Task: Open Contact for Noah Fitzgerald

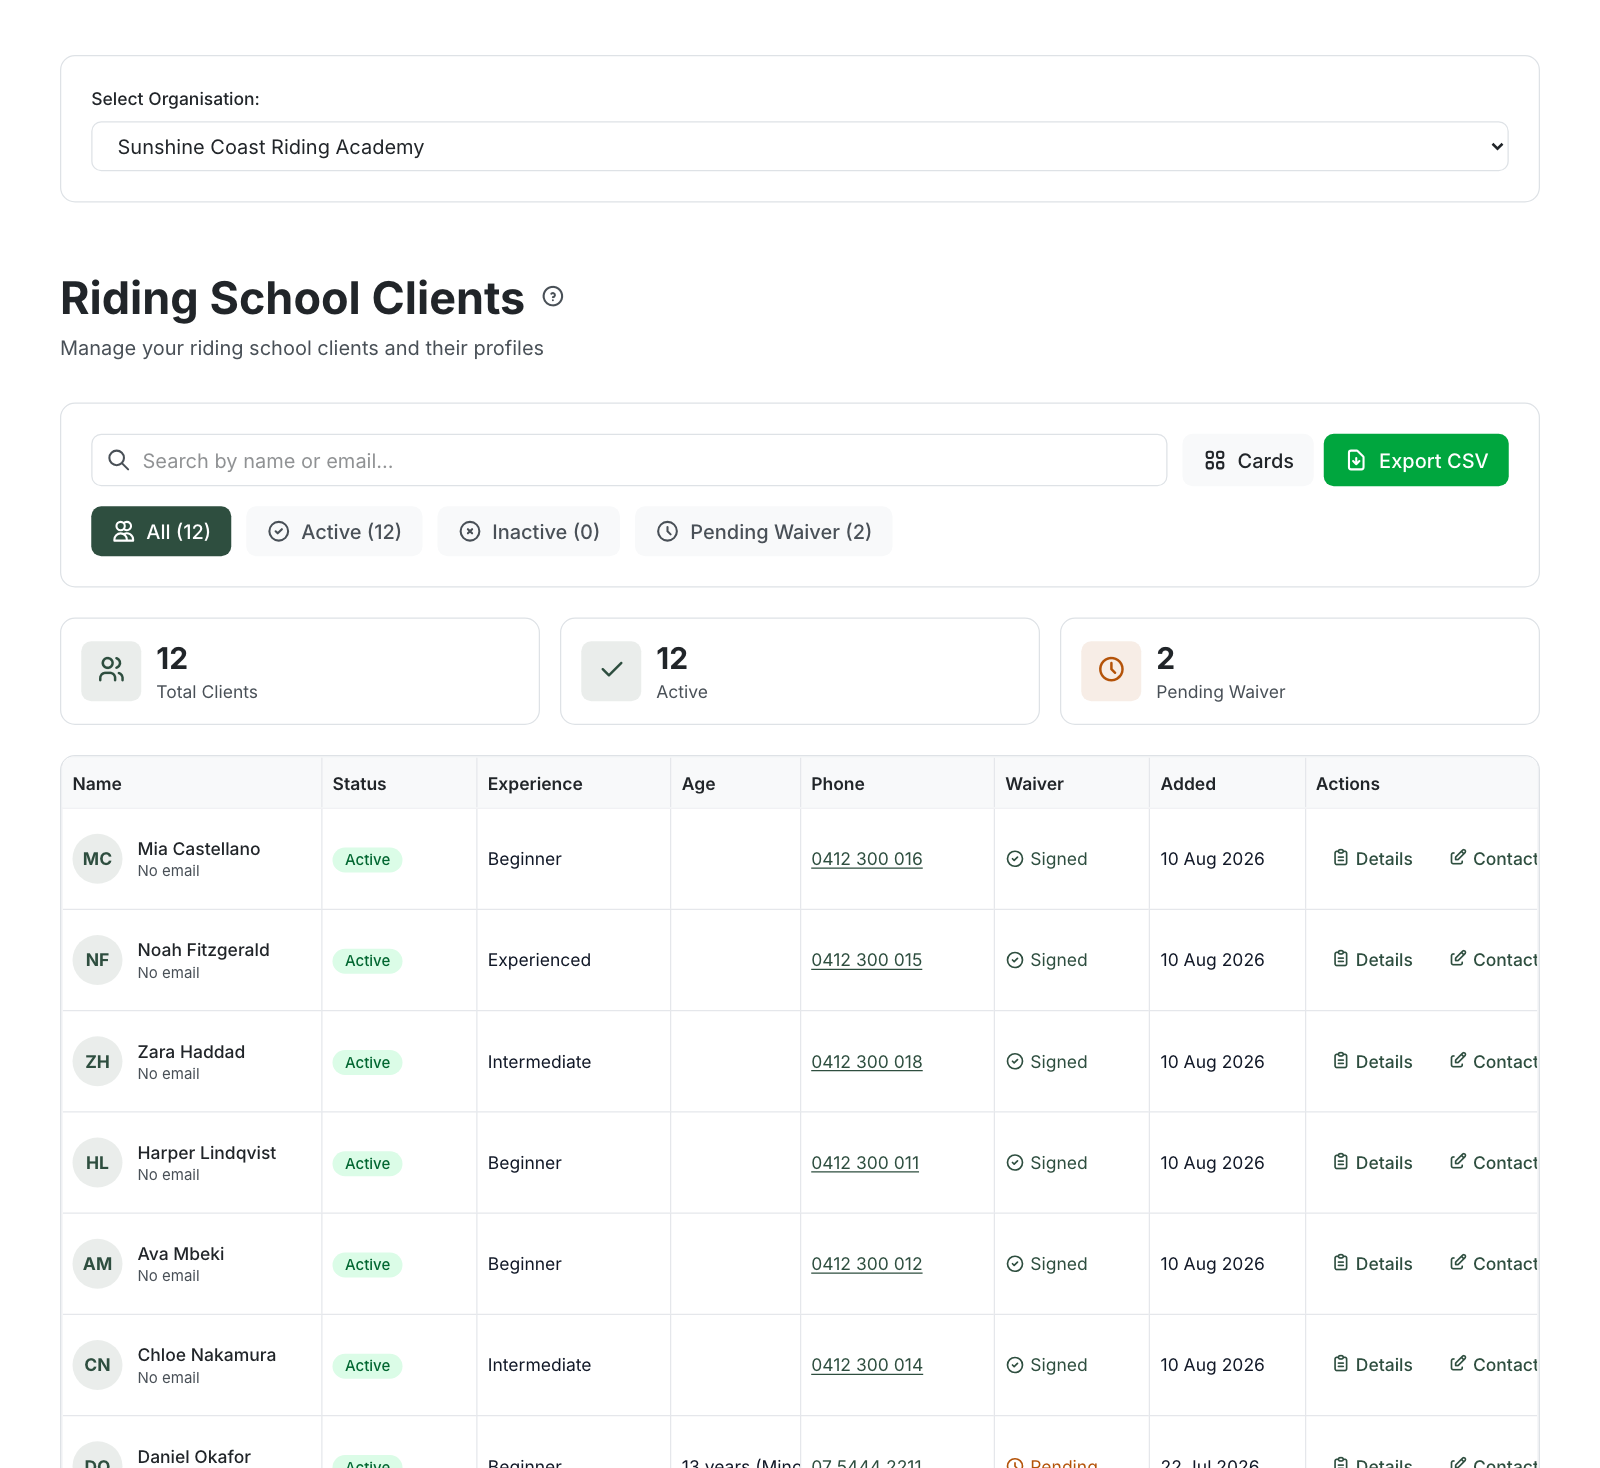Action: click(1494, 960)
